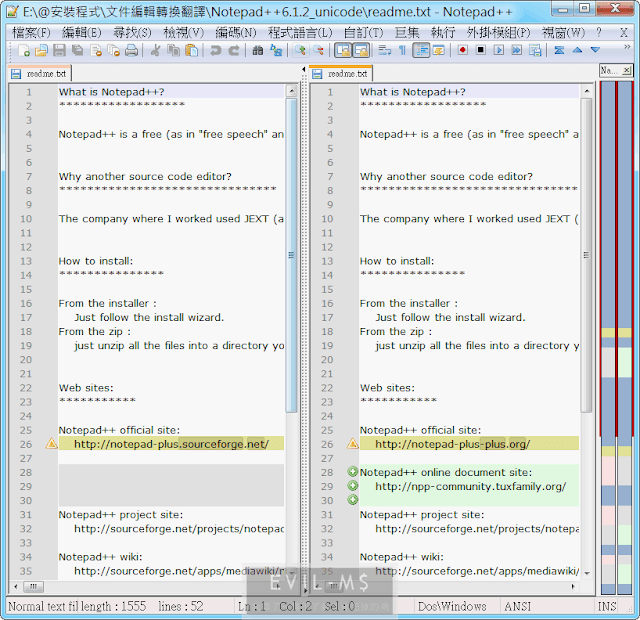Screen dimensions: 640x620
Task: Click warning marker on left line 26
Action: pos(51,443)
